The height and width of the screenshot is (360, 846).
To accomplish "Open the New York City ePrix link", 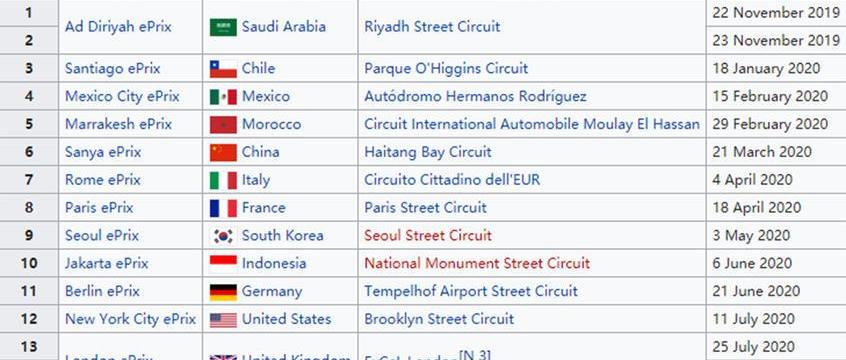I will (x=131, y=319).
